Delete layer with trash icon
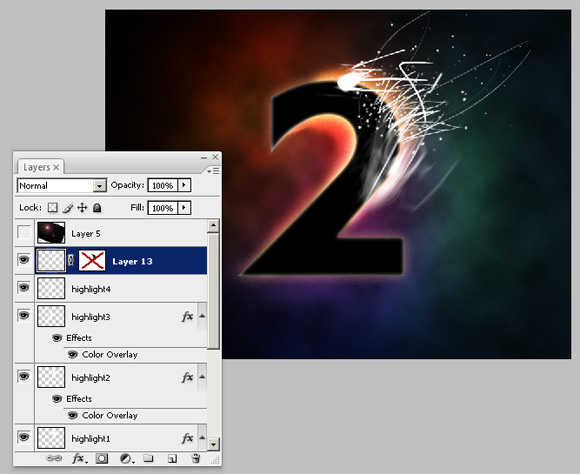This screenshot has width=580, height=474. point(196,458)
